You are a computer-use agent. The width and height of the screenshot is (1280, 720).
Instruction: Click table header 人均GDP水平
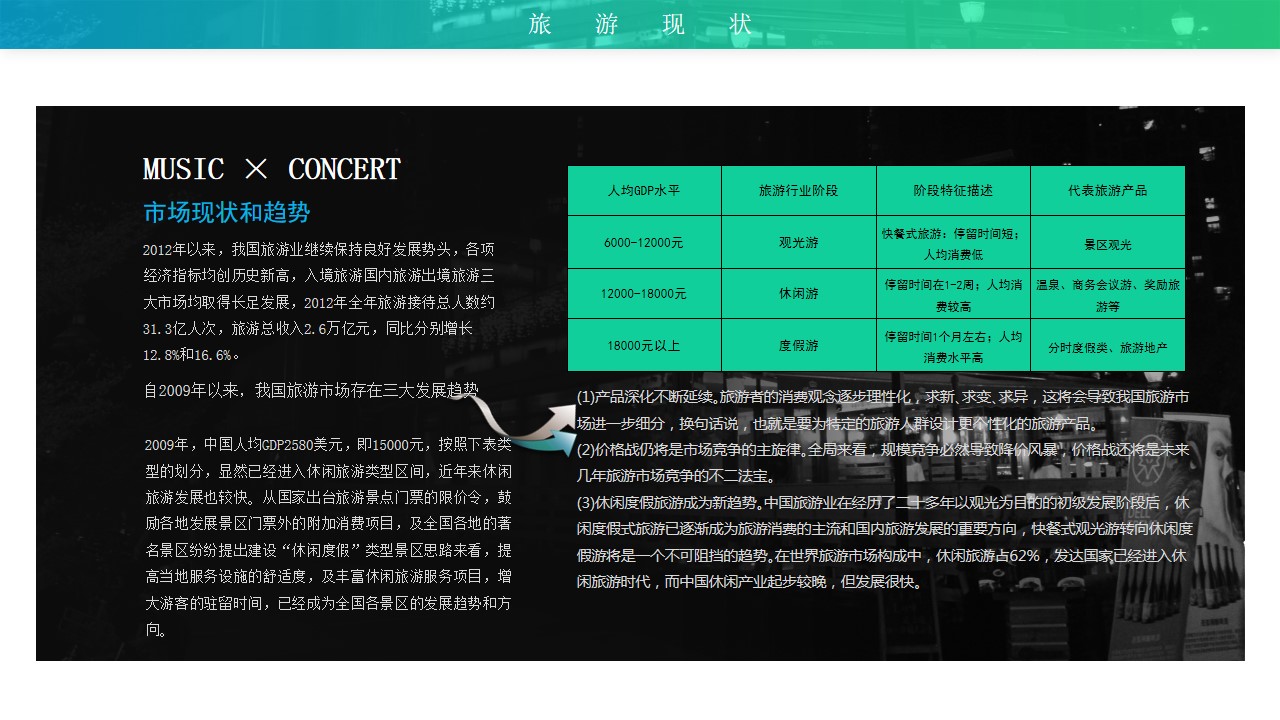[644, 191]
